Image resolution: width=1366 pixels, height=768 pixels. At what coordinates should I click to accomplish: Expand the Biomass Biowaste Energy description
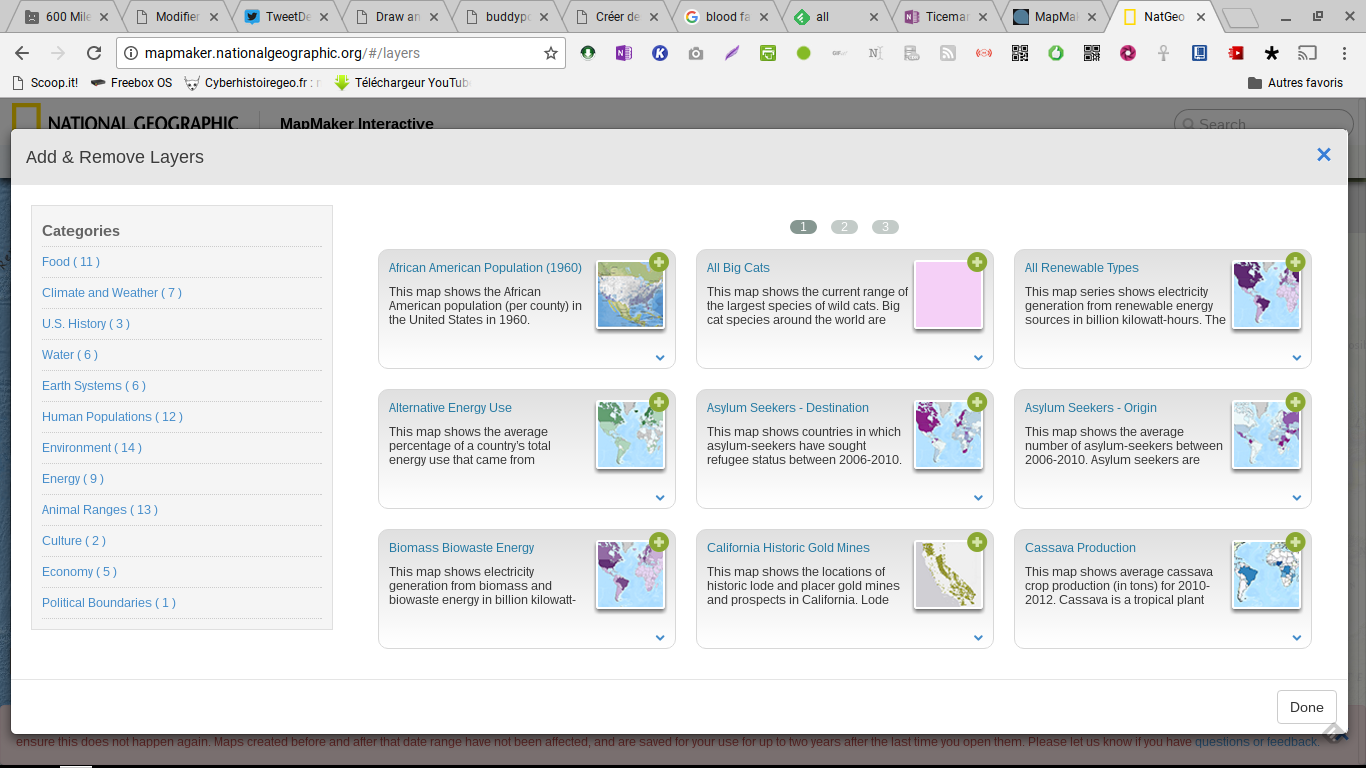(660, 638)
